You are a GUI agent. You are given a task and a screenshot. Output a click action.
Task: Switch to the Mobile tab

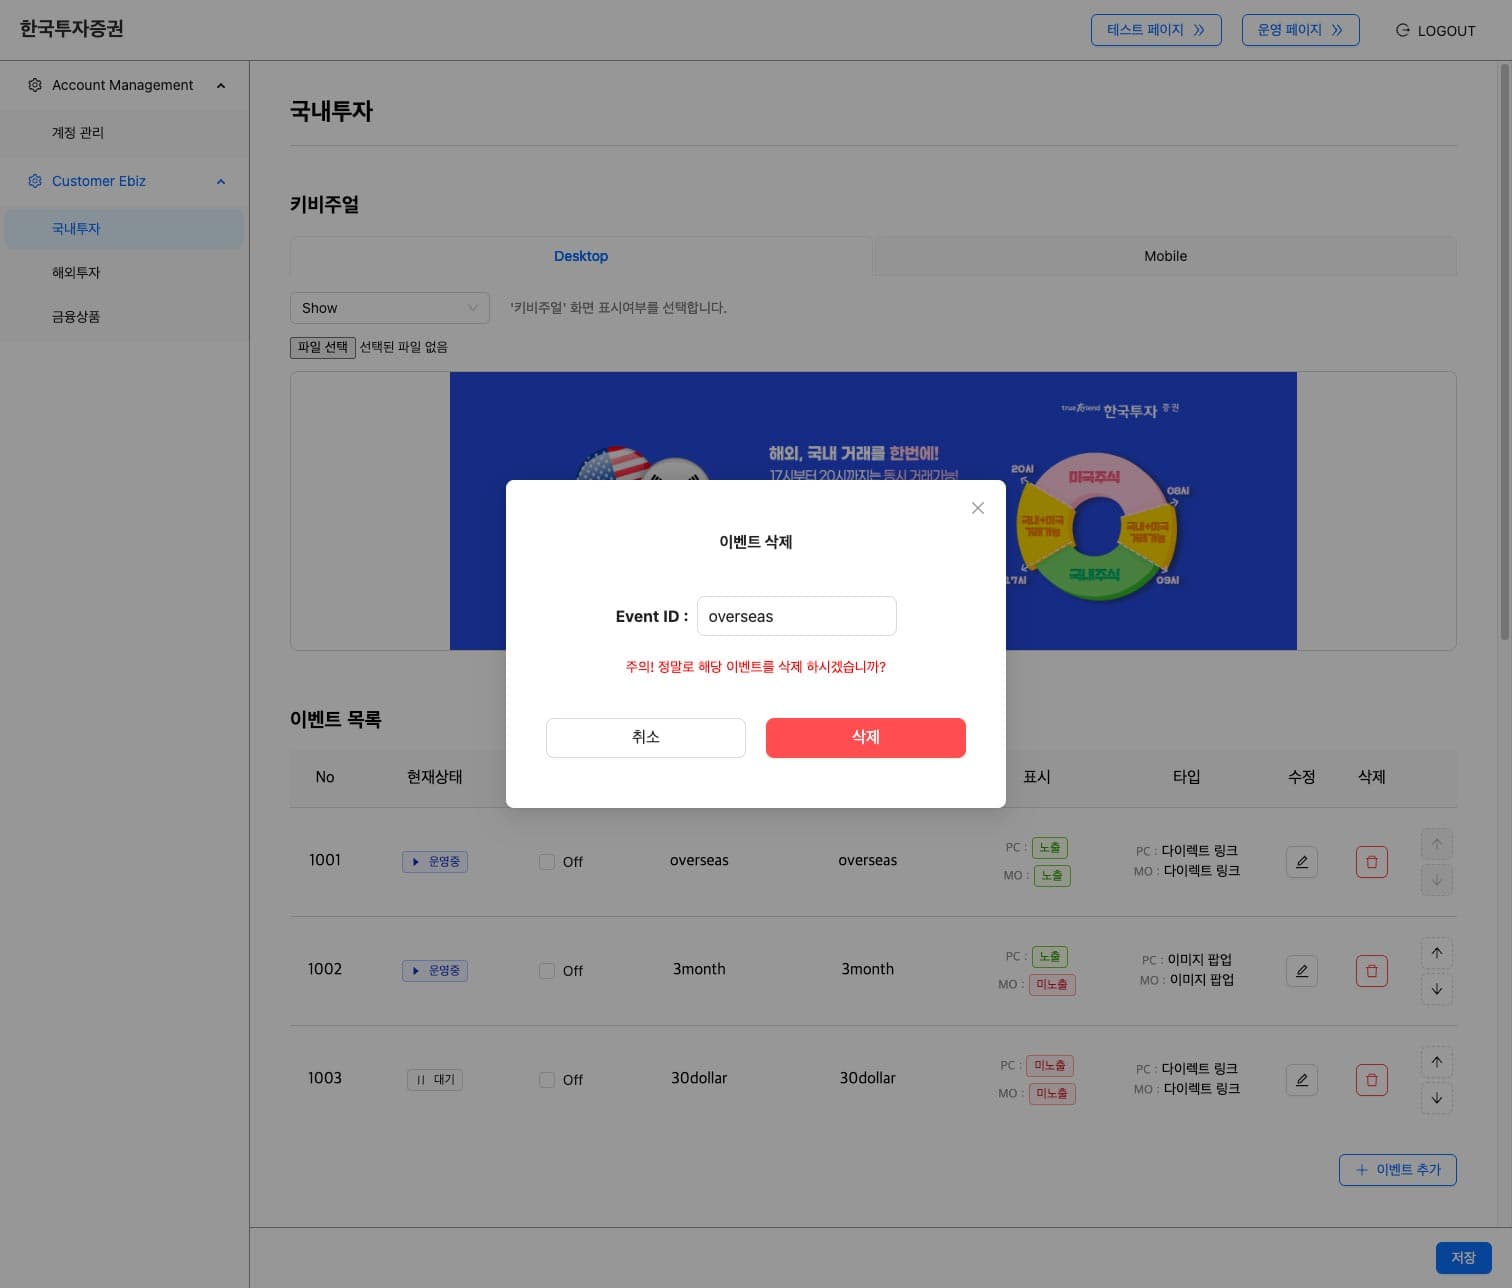pos(1165,256)
